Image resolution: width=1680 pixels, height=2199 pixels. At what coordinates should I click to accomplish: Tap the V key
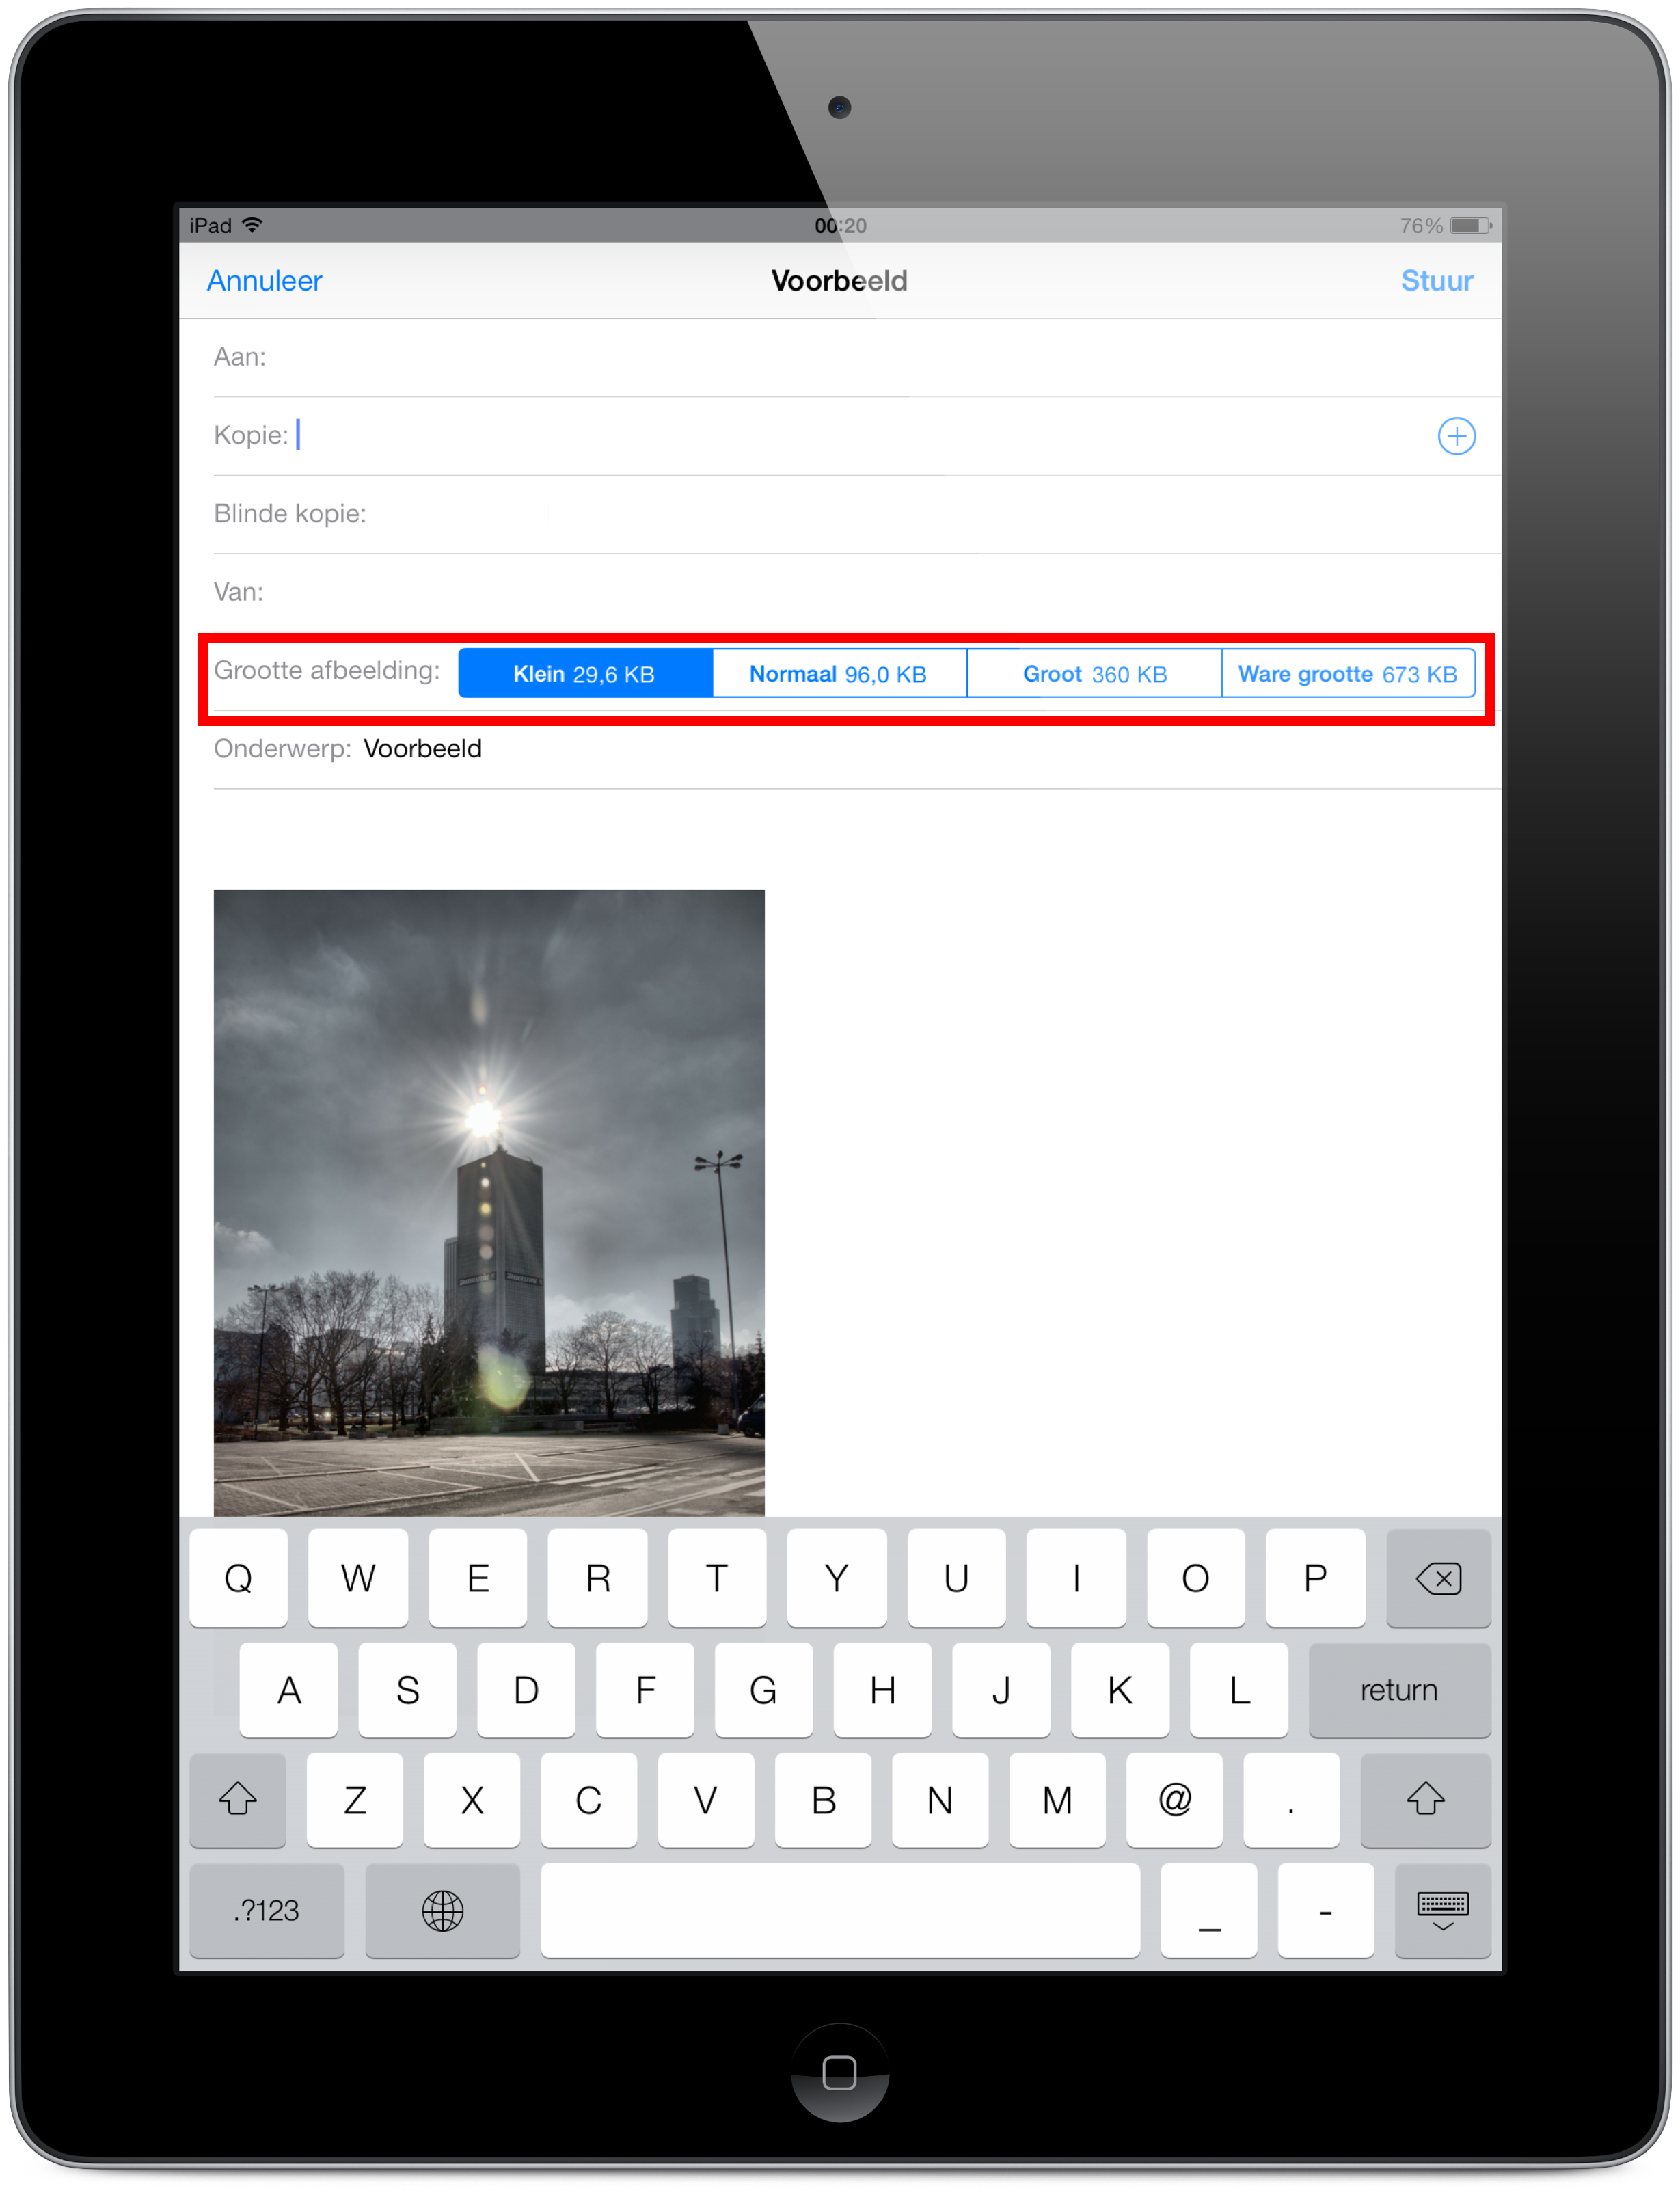(706, 1799)
